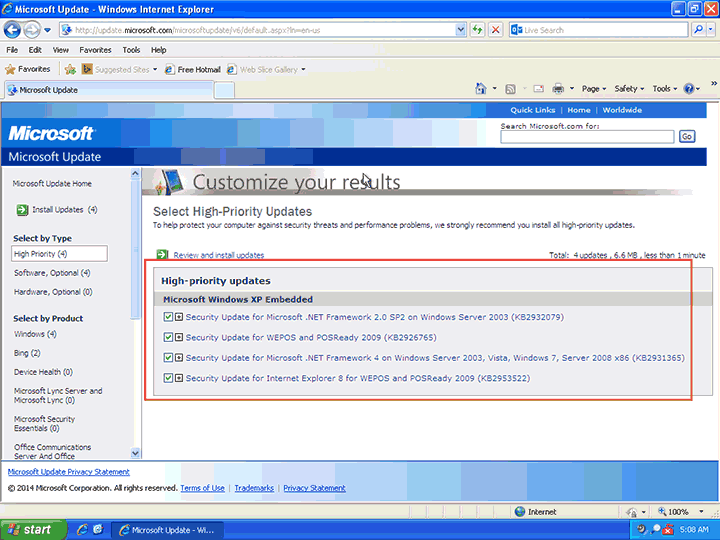Open the Favorites menu

pyautogui.click(x=96, y=50)
